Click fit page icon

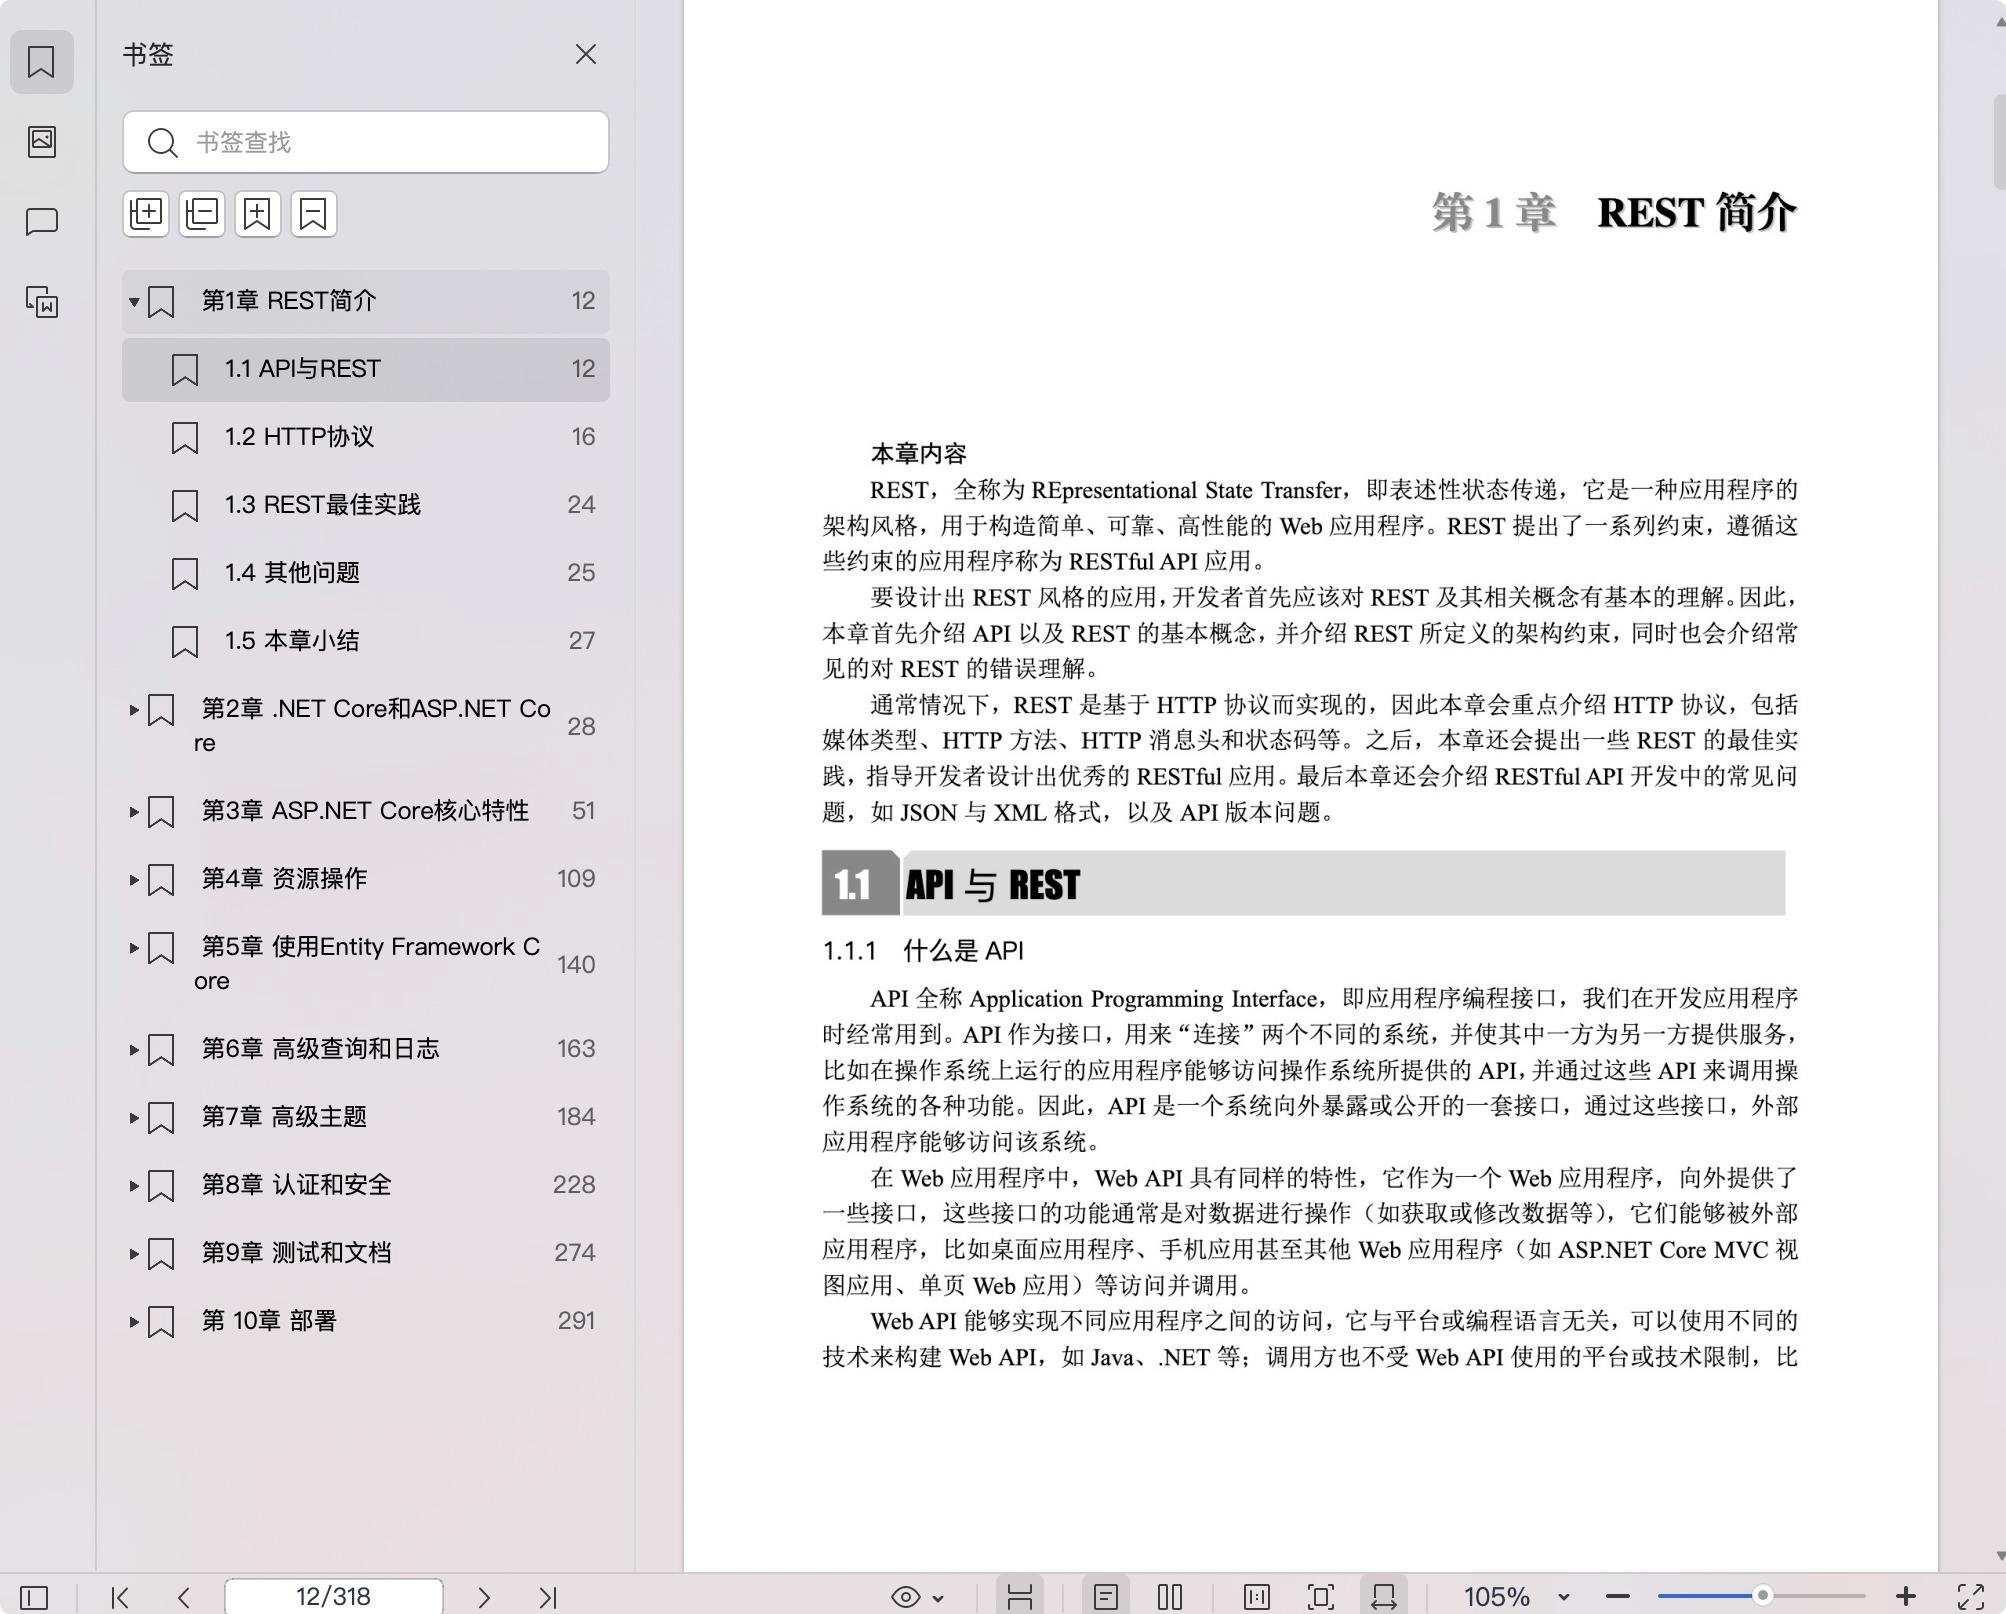pos(1321,1597)
